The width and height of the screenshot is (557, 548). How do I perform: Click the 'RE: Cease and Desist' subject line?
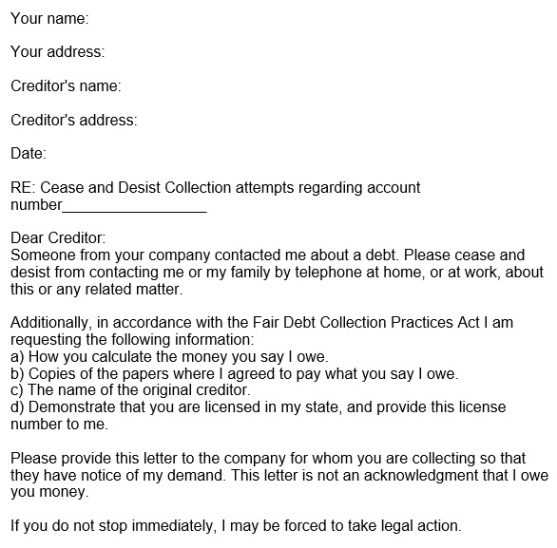click(x=215, y=188)
